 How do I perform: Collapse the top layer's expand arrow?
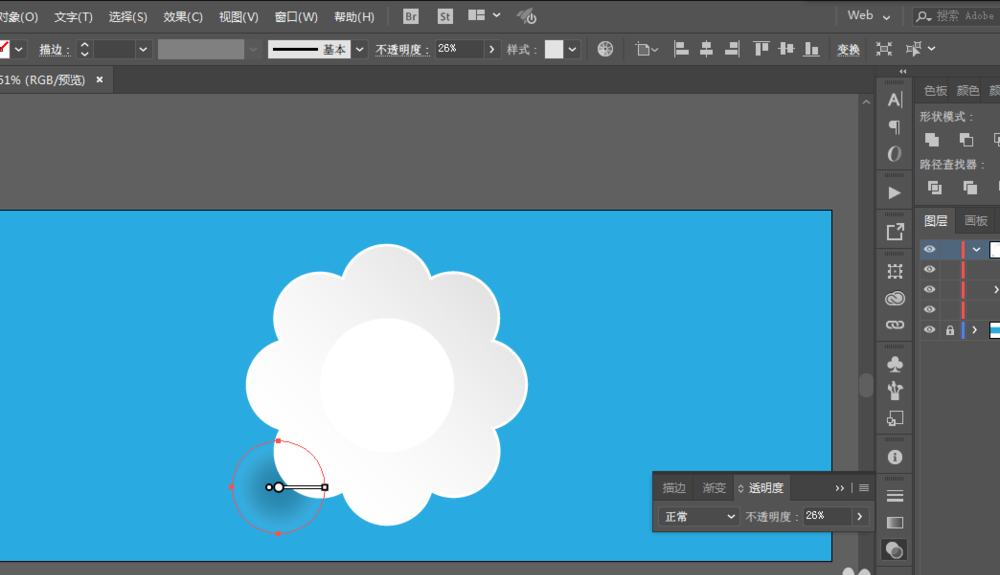[976, 249]
